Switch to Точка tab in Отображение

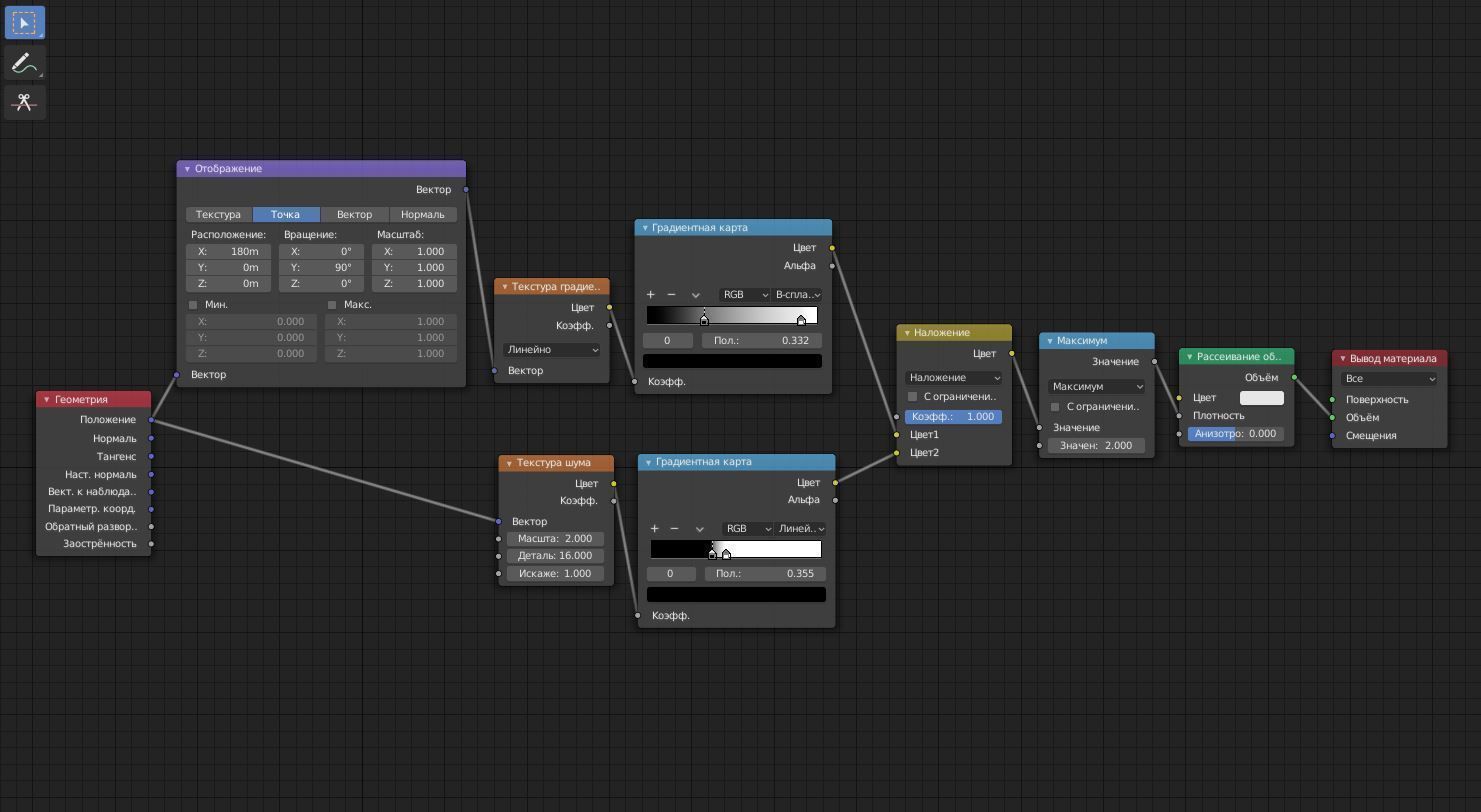point(285,214)
